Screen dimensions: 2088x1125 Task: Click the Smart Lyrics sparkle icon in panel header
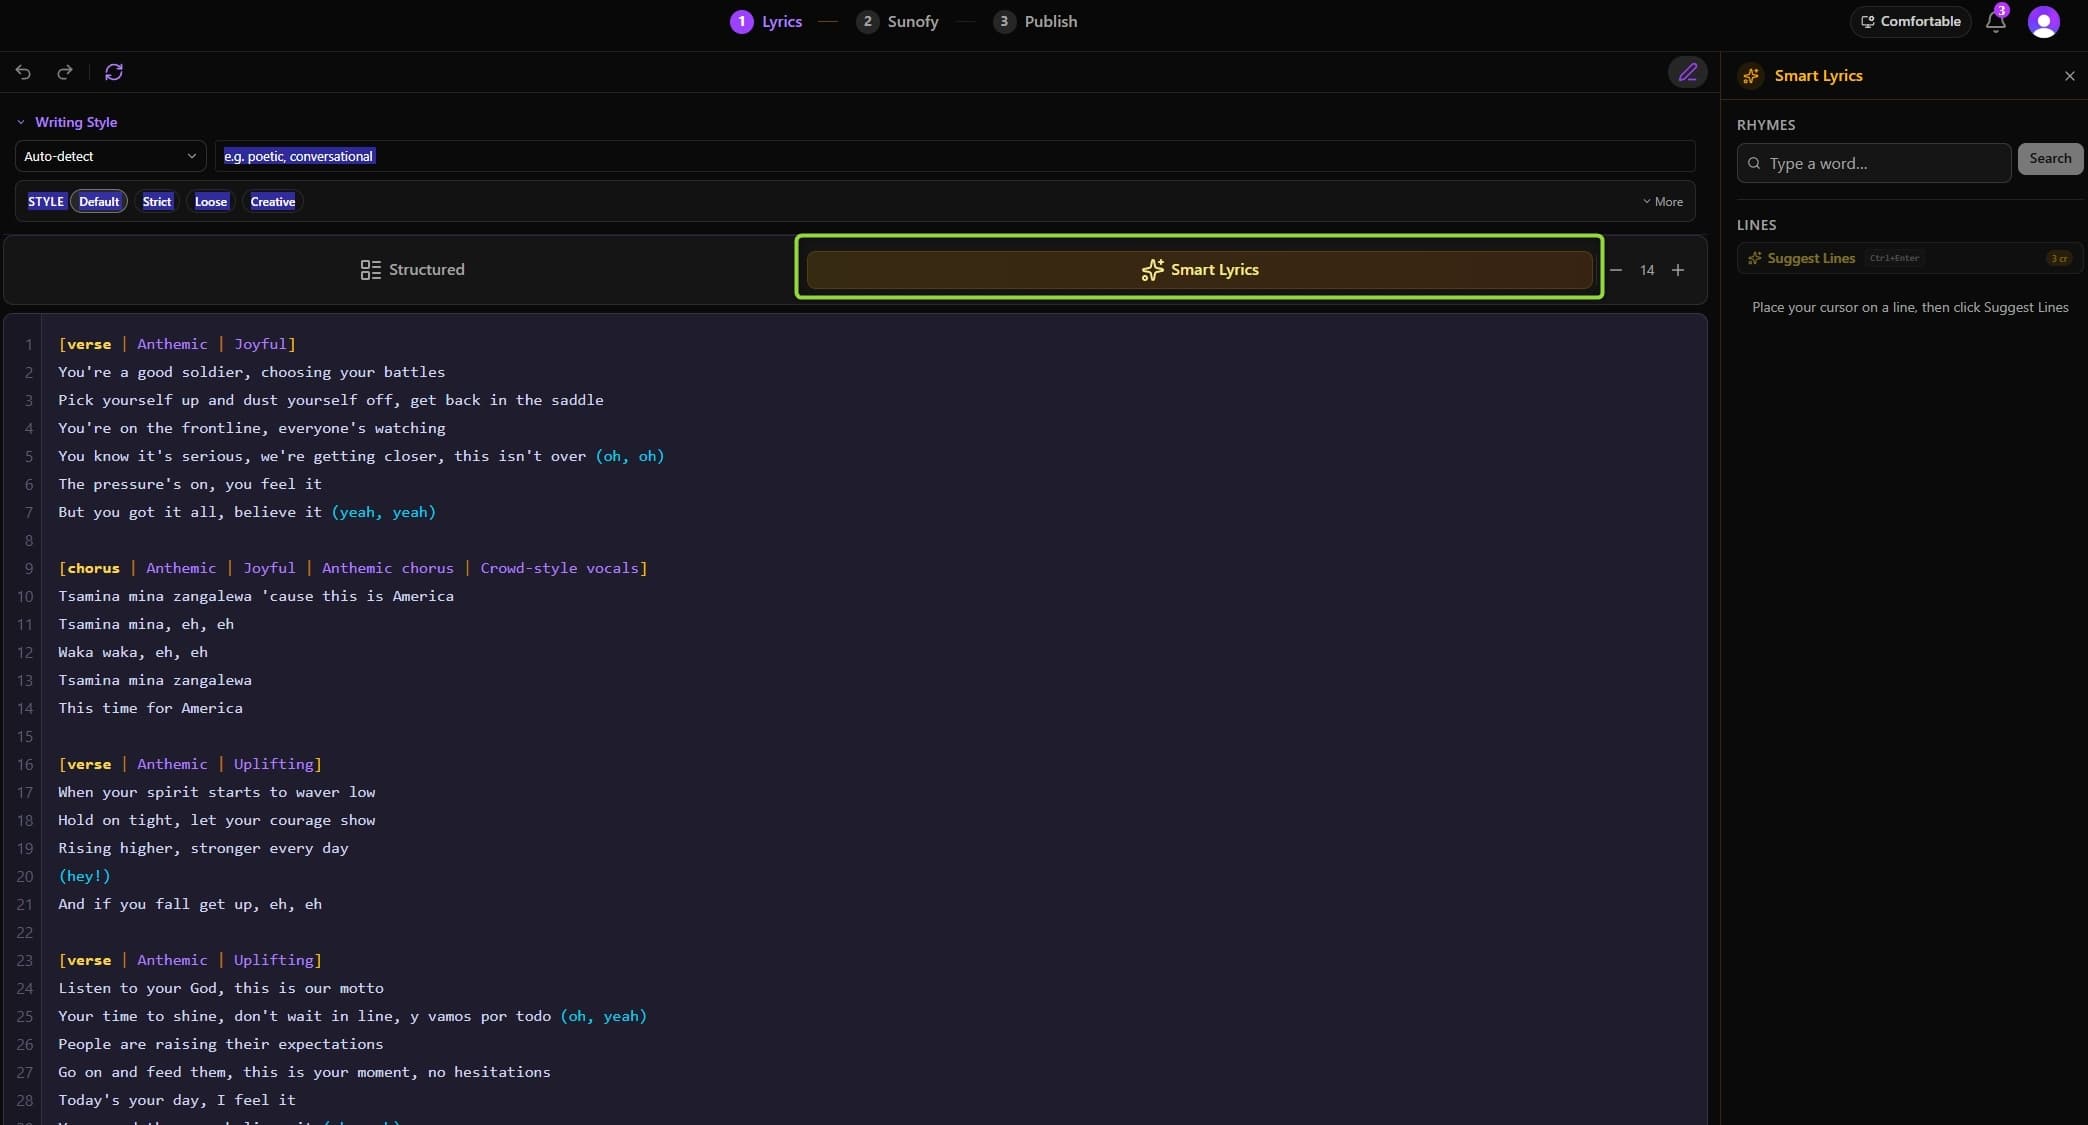tap(1750, 76)
